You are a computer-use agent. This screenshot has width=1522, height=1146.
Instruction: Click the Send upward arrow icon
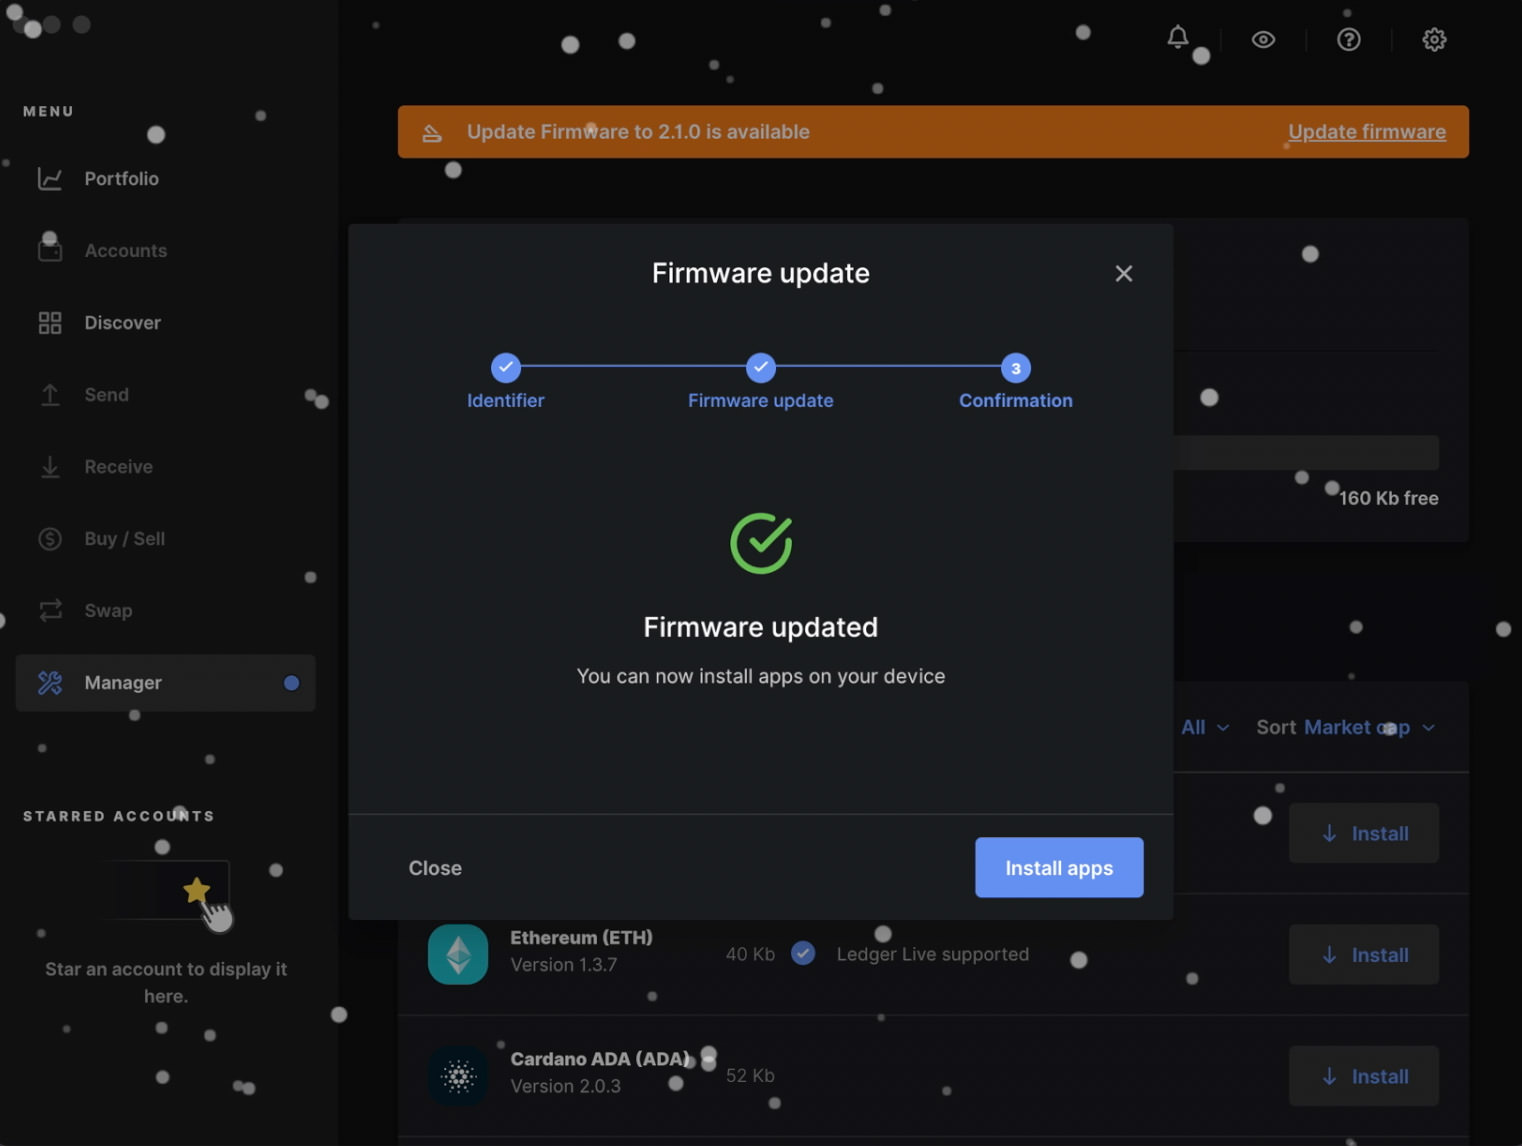point(50,395)
